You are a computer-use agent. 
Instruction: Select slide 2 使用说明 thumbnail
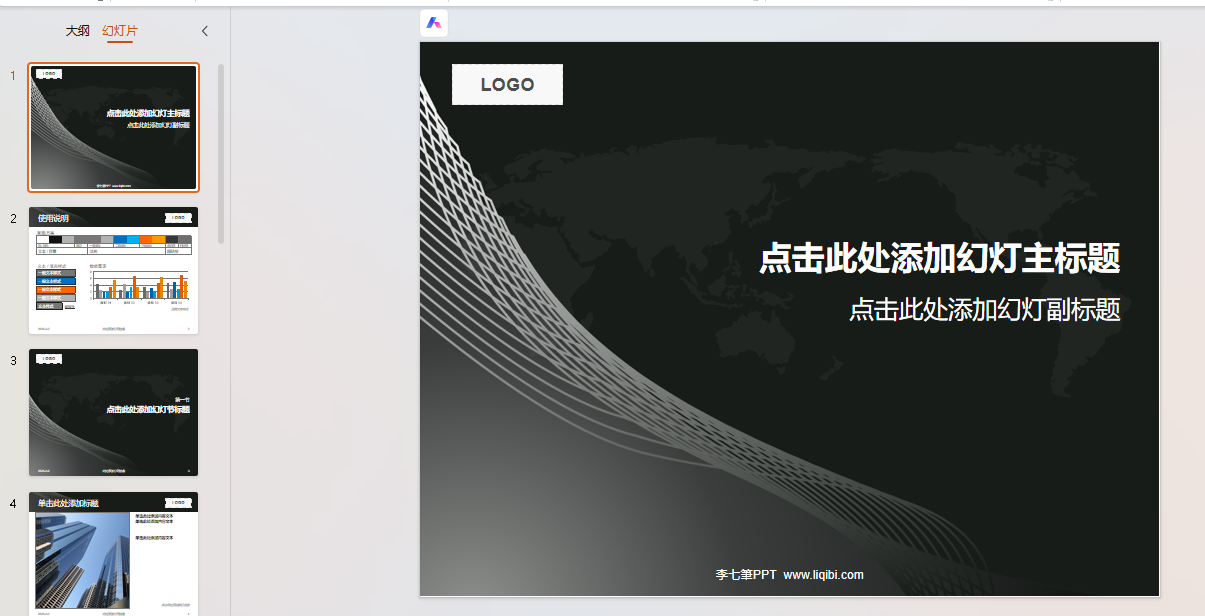[x=114, y=271]
